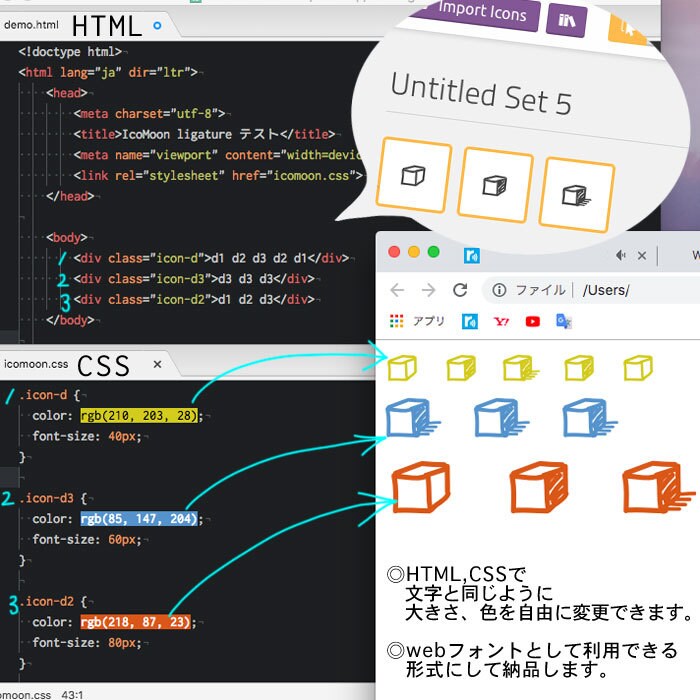Click the site info icon in address bar

[x=499, y=290]
